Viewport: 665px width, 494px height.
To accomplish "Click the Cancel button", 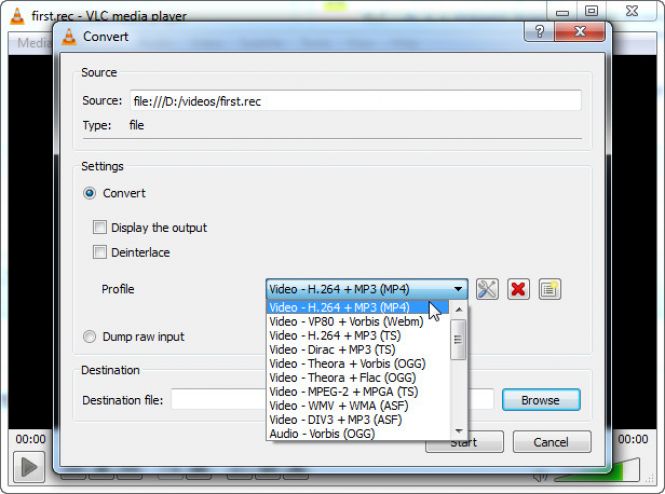I will [551, 442].
